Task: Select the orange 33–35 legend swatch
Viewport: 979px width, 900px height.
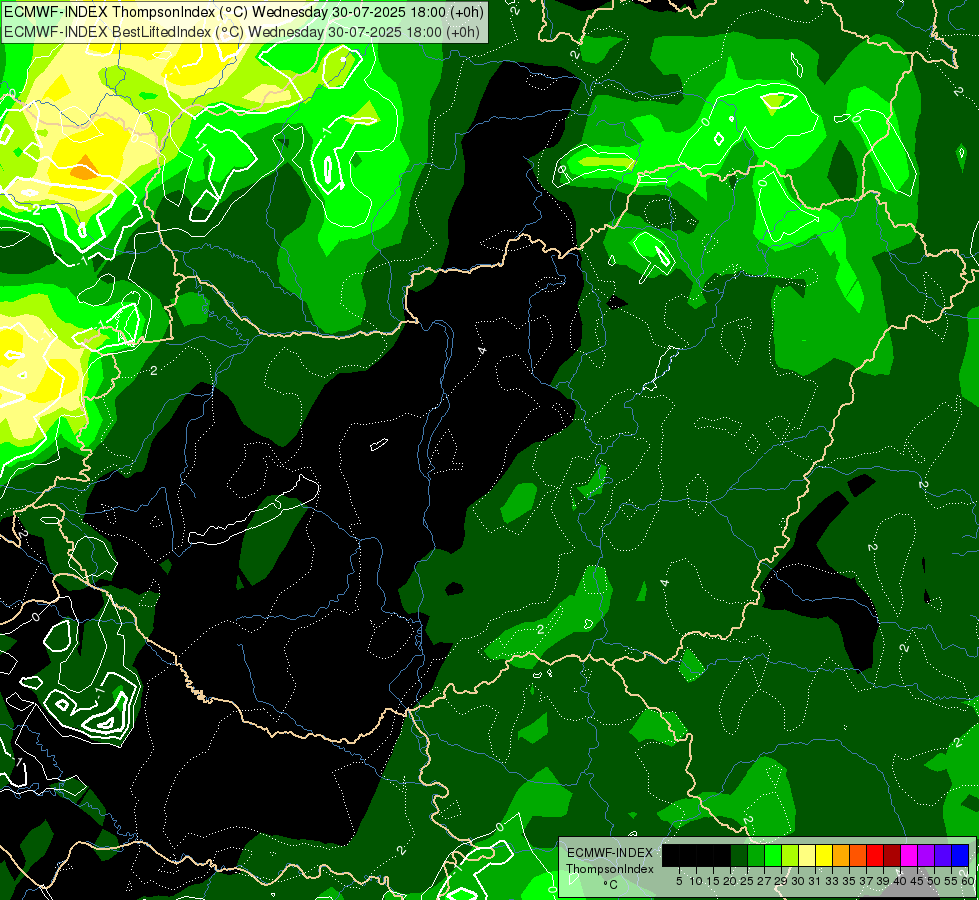Action: [841, 855]
